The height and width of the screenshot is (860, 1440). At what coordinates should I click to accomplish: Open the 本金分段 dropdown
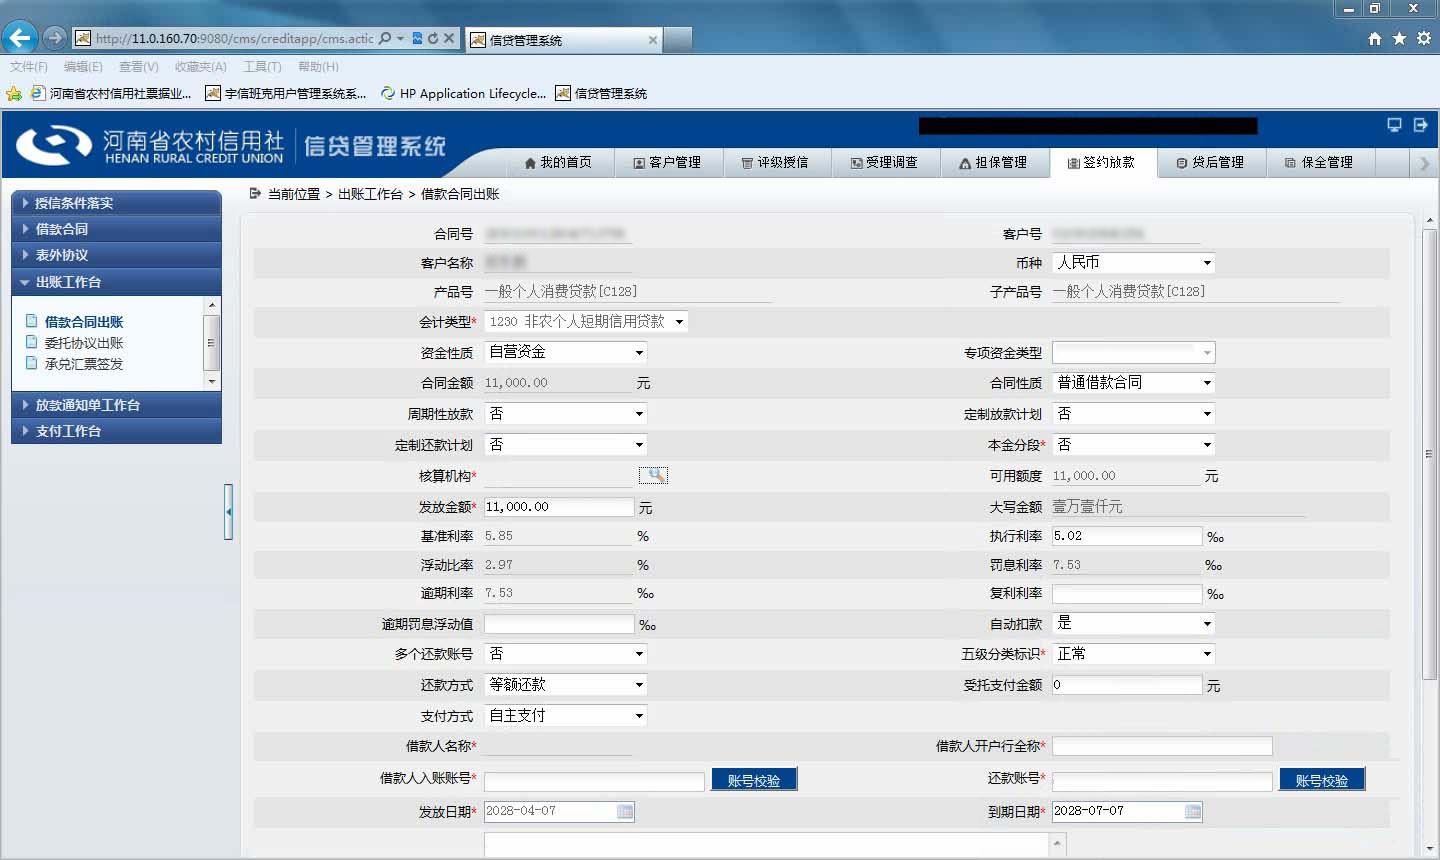tap(1133, 444)
